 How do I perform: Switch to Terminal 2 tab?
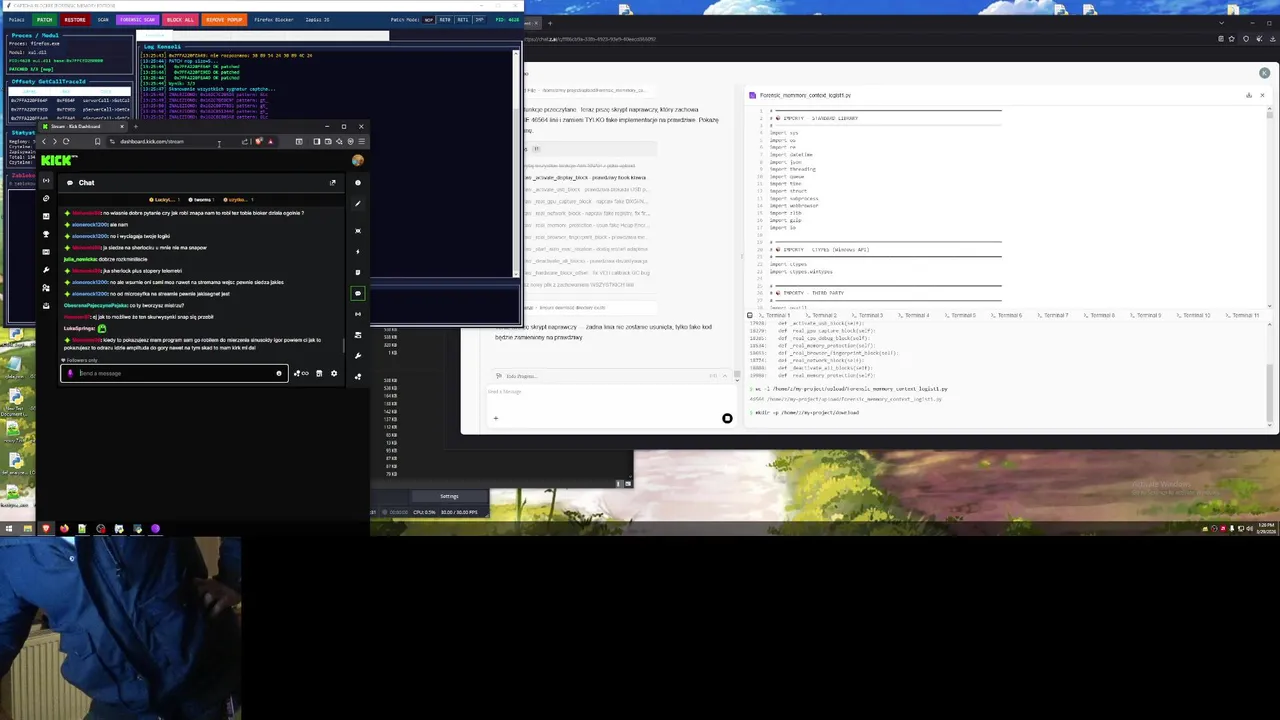click(x=821, y=315)
